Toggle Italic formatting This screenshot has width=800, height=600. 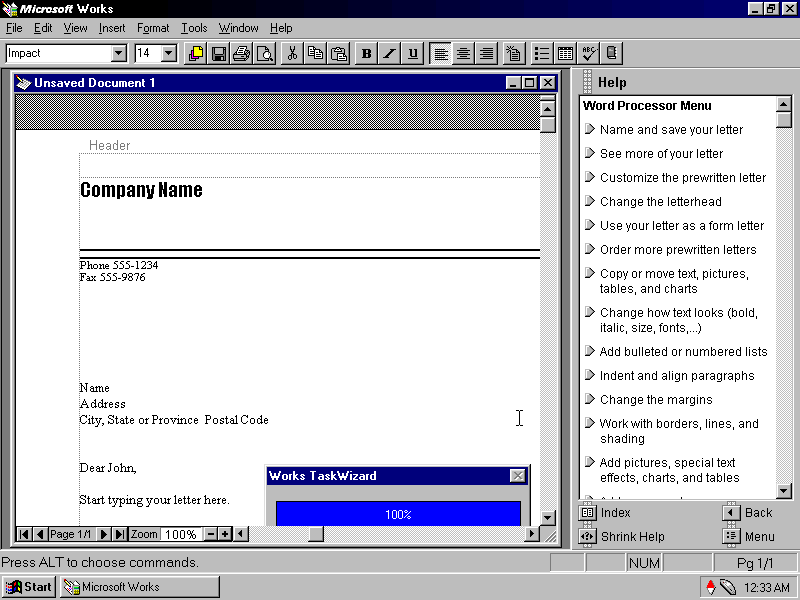coord(389,54)
